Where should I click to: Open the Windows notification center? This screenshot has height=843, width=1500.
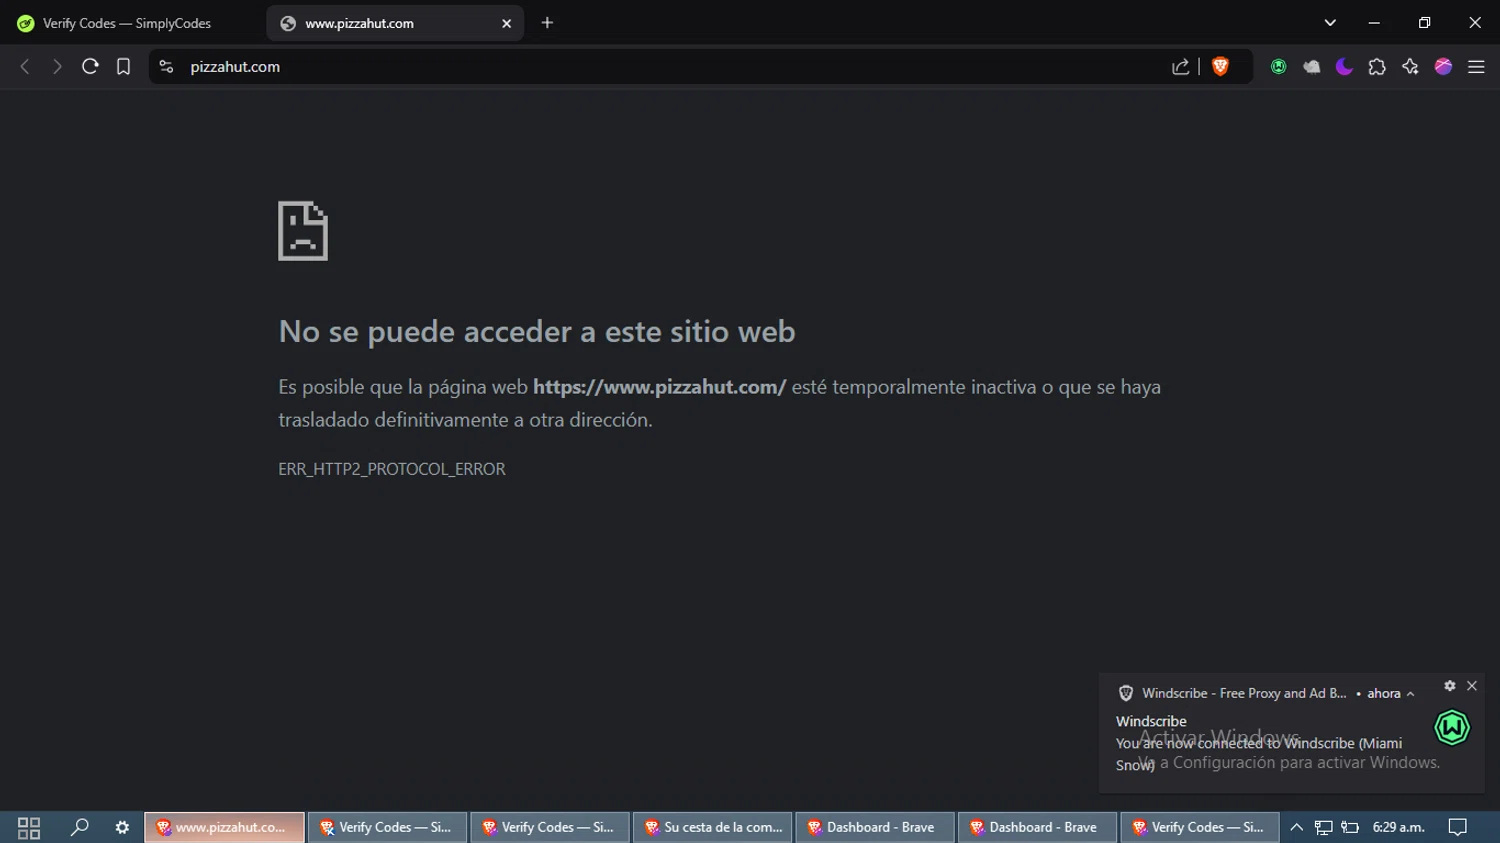[x=1458, y=827]
